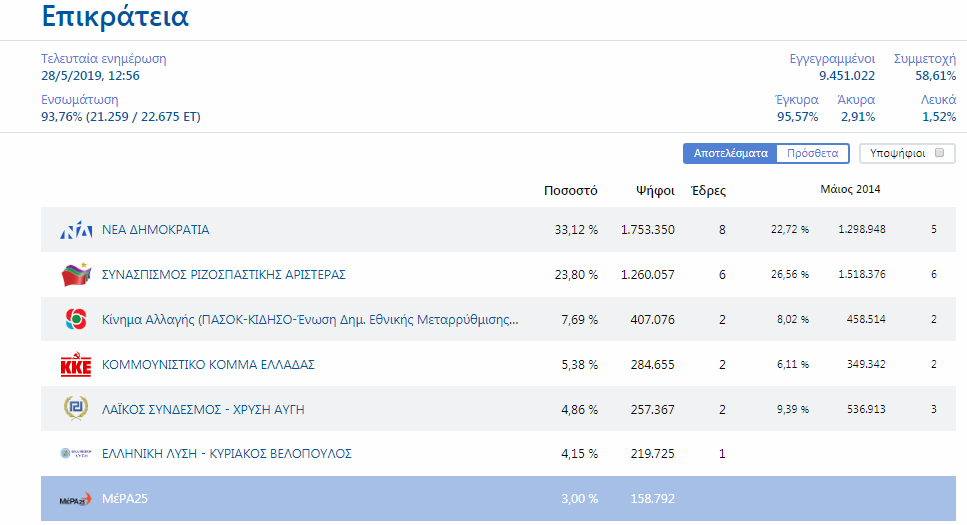Click the 4,15 % percentage value
The image size is (967, 525).
point(579,453)
